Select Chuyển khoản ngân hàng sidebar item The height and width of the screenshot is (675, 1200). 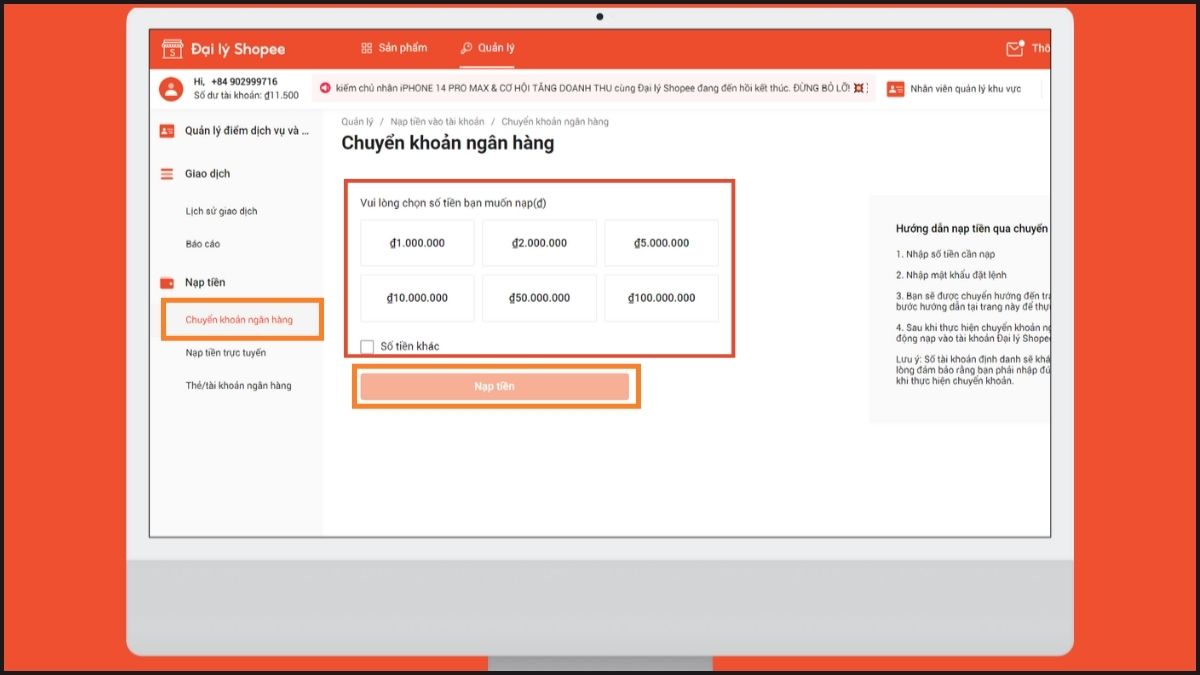coord(239,320)
